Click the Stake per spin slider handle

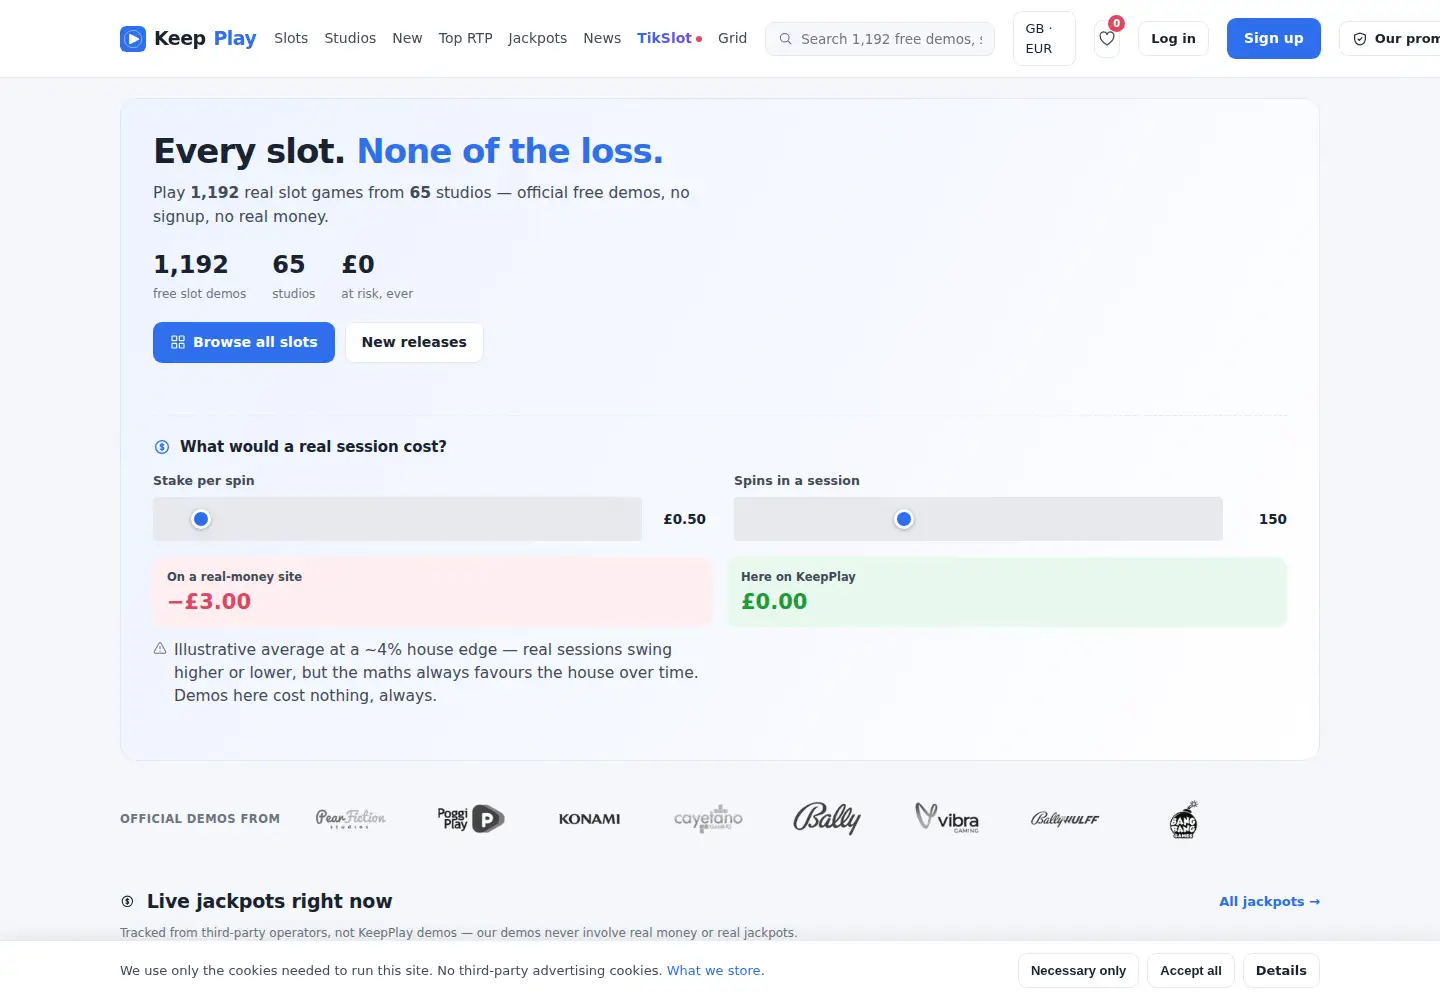[x=201, y=519]
